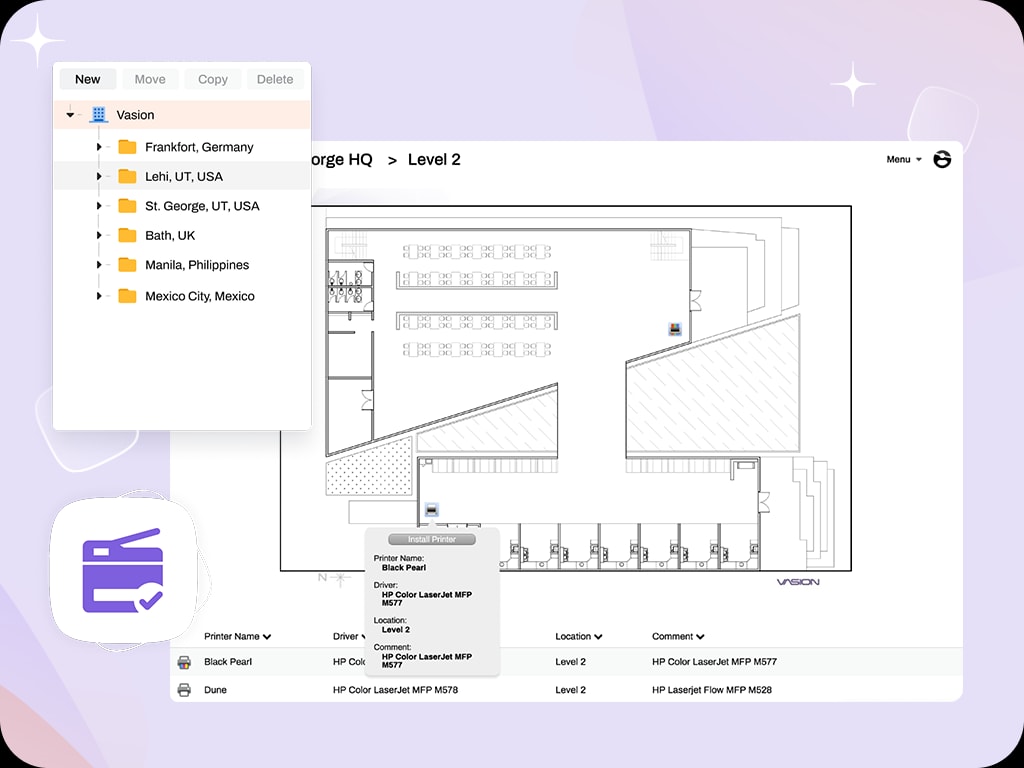Select Manila, Philippines in the tree
Image resolution: width=1024 pixels, height=768 pixels.
[197, 265]
